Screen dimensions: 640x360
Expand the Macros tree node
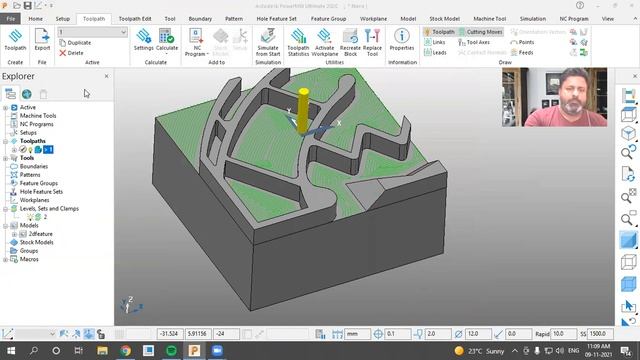coord(5,260)
